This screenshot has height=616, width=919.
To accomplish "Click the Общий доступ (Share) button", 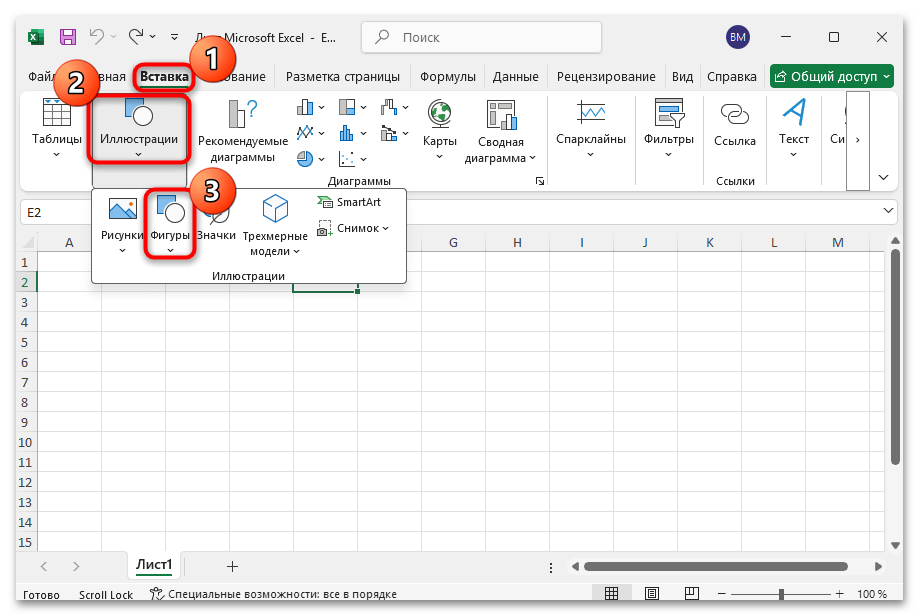I will pos(832,76).
